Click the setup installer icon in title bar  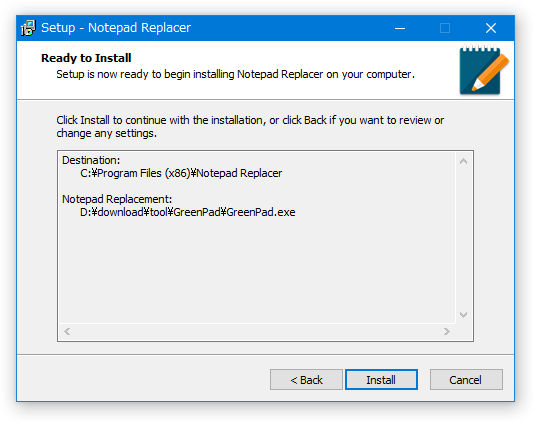pos(28,28)
